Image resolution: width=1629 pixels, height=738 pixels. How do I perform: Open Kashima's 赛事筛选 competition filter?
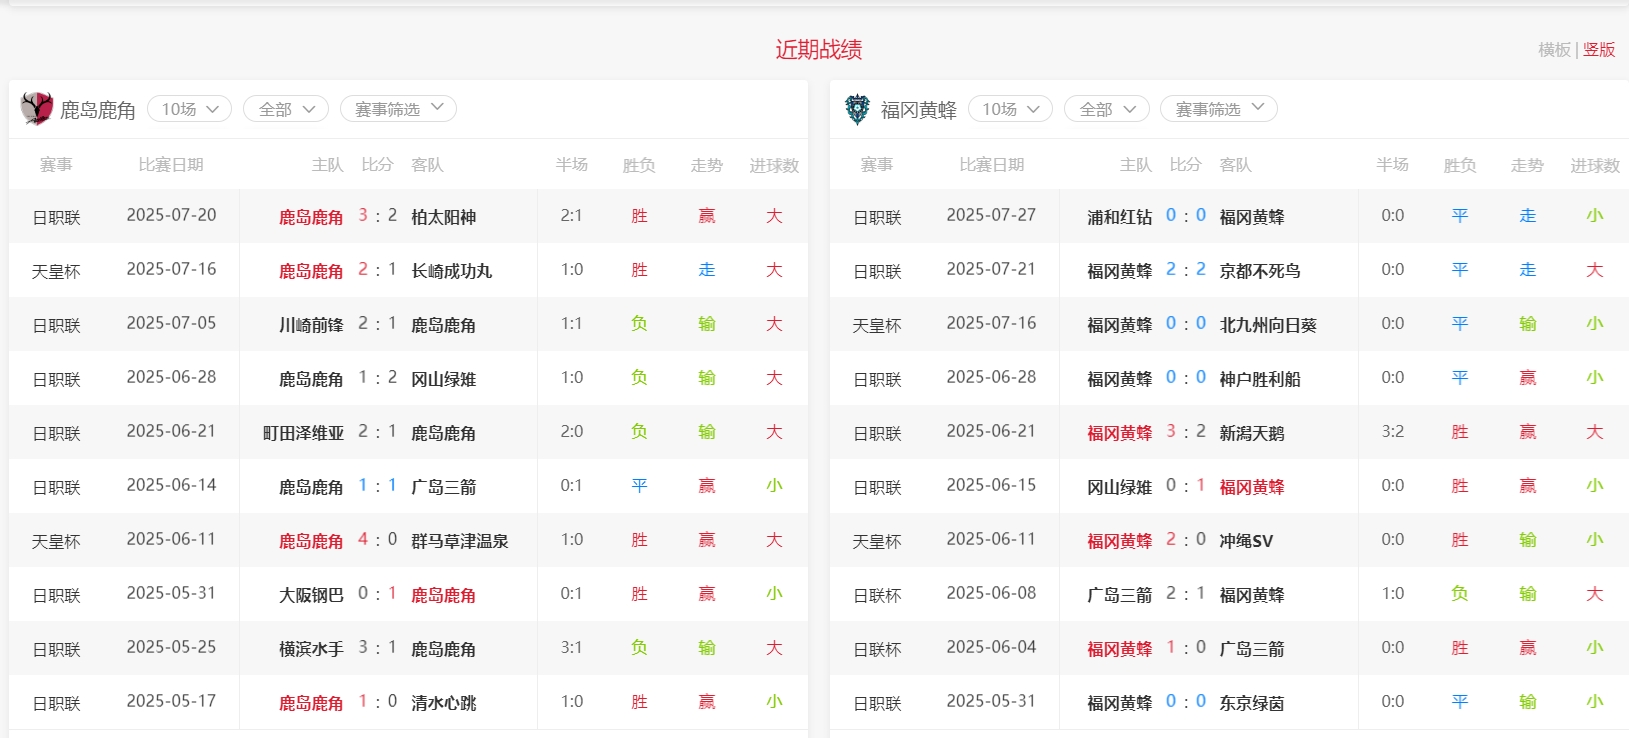398,109
